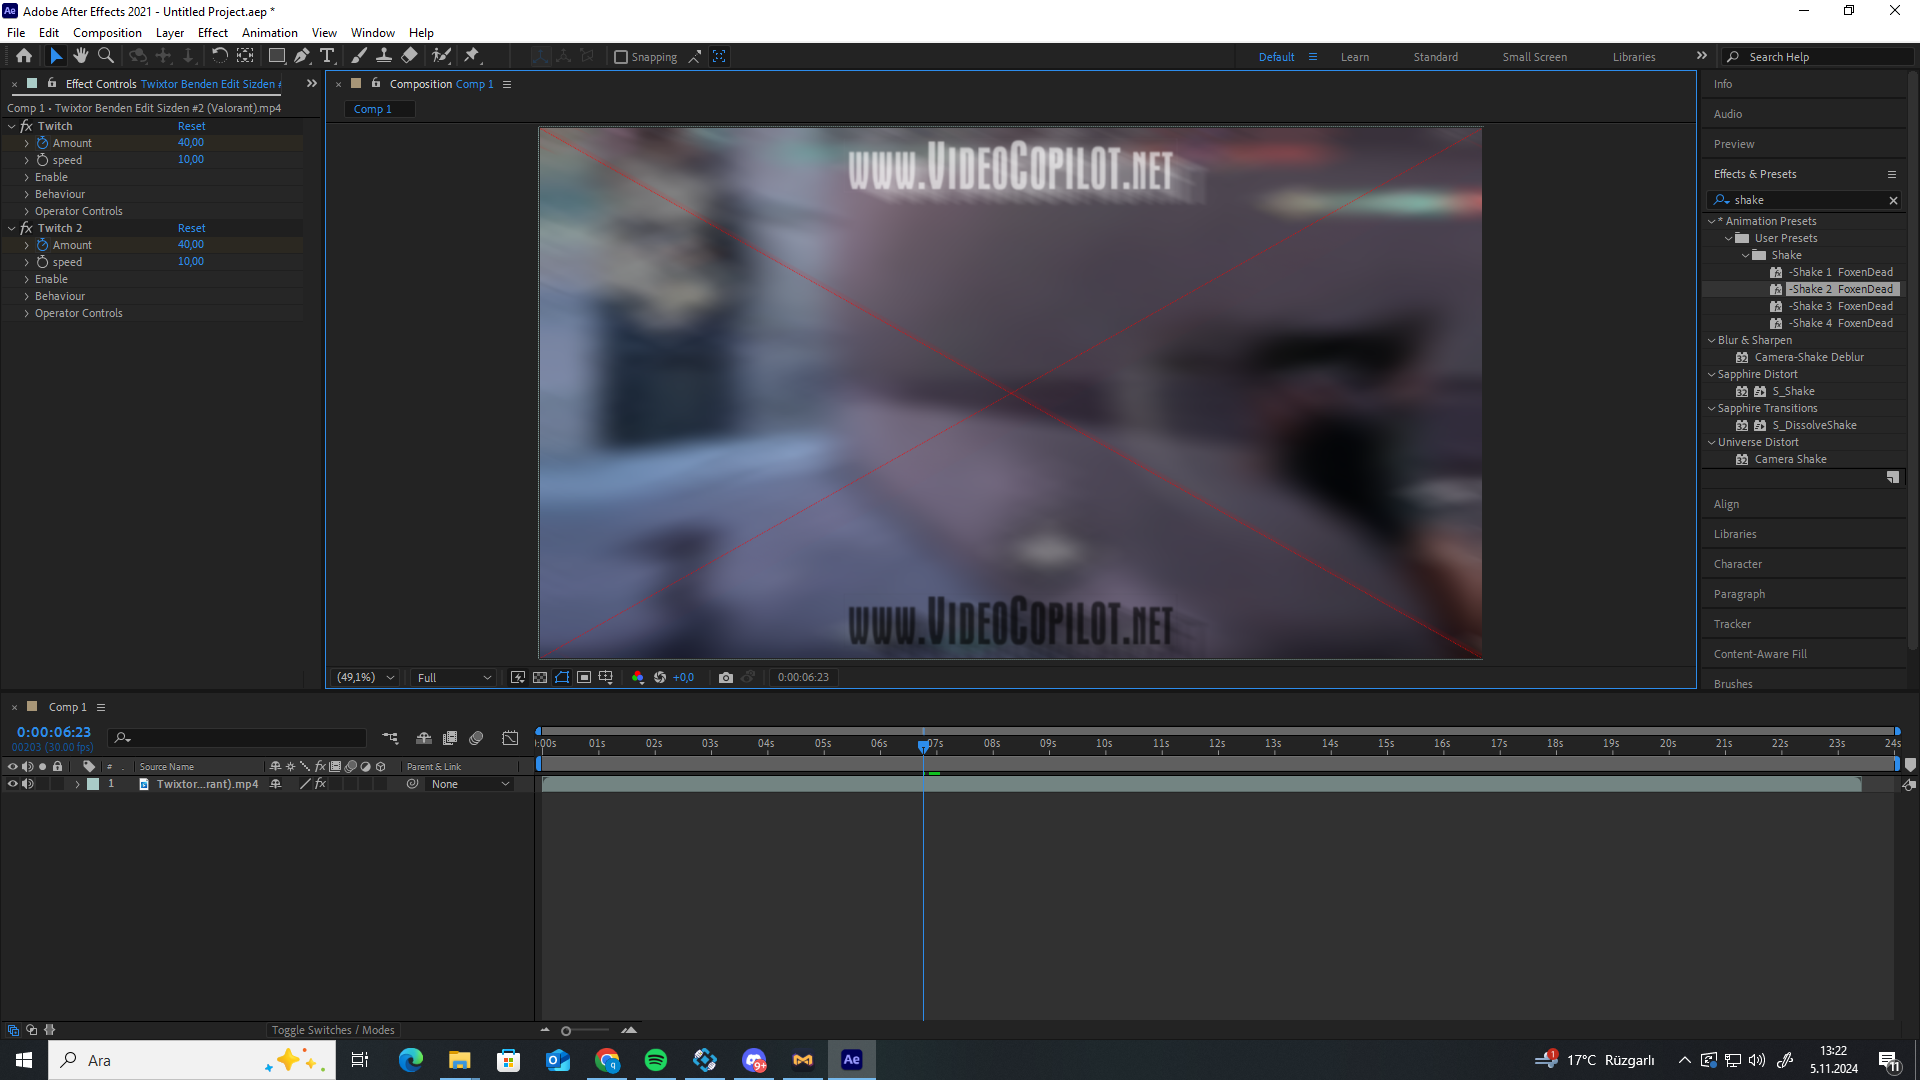Click the timeline zoom slider handle
Screen dimensions: 1920x1080
point(566,1031)
